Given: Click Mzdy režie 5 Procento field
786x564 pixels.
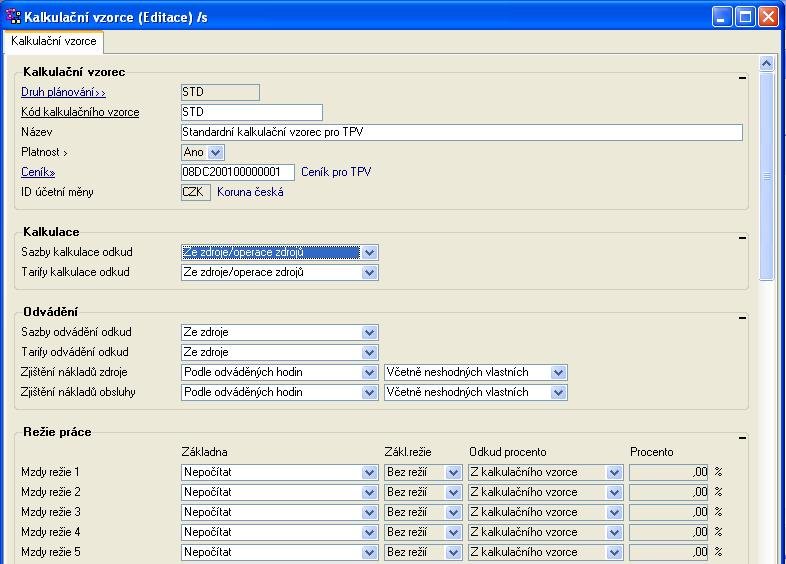Looking at the screenshot, I should 669,552.
